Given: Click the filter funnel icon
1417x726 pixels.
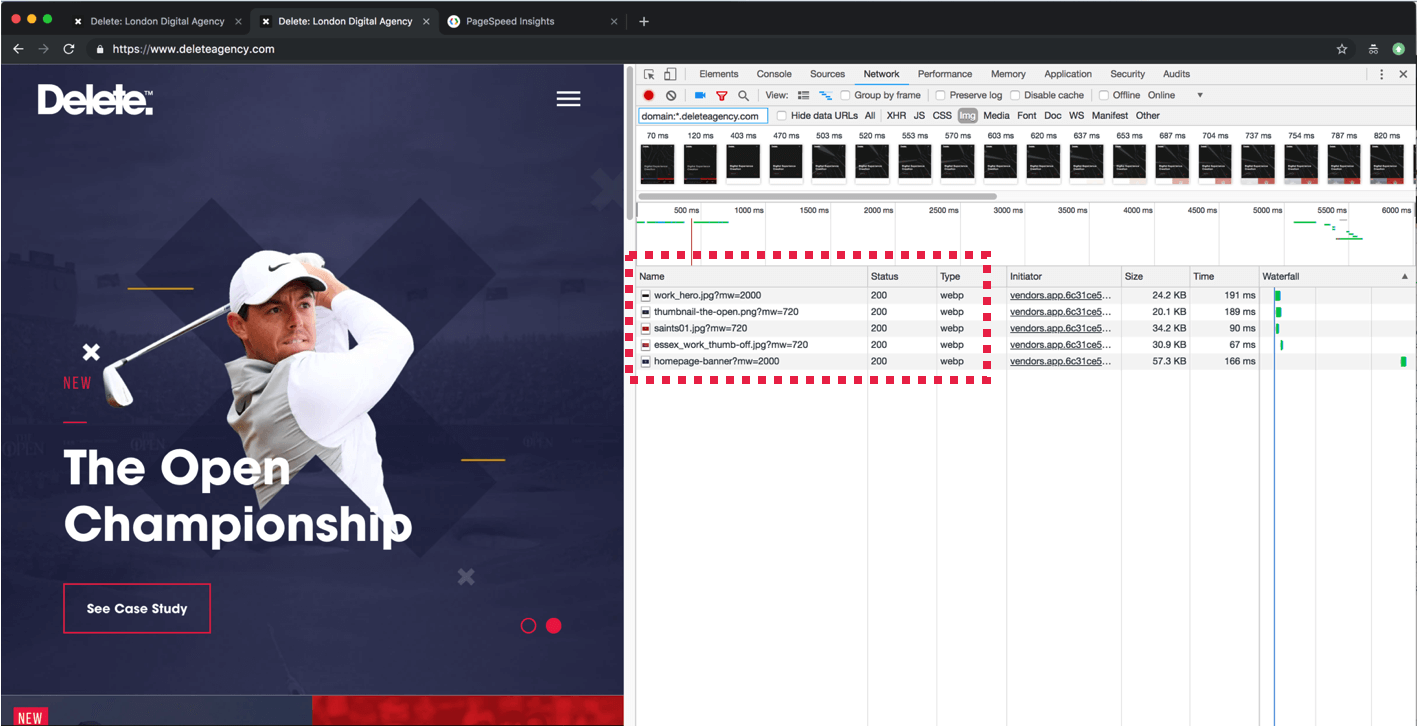Looking at the screenshot, I should pyautogui.click(x=722, y=95).
